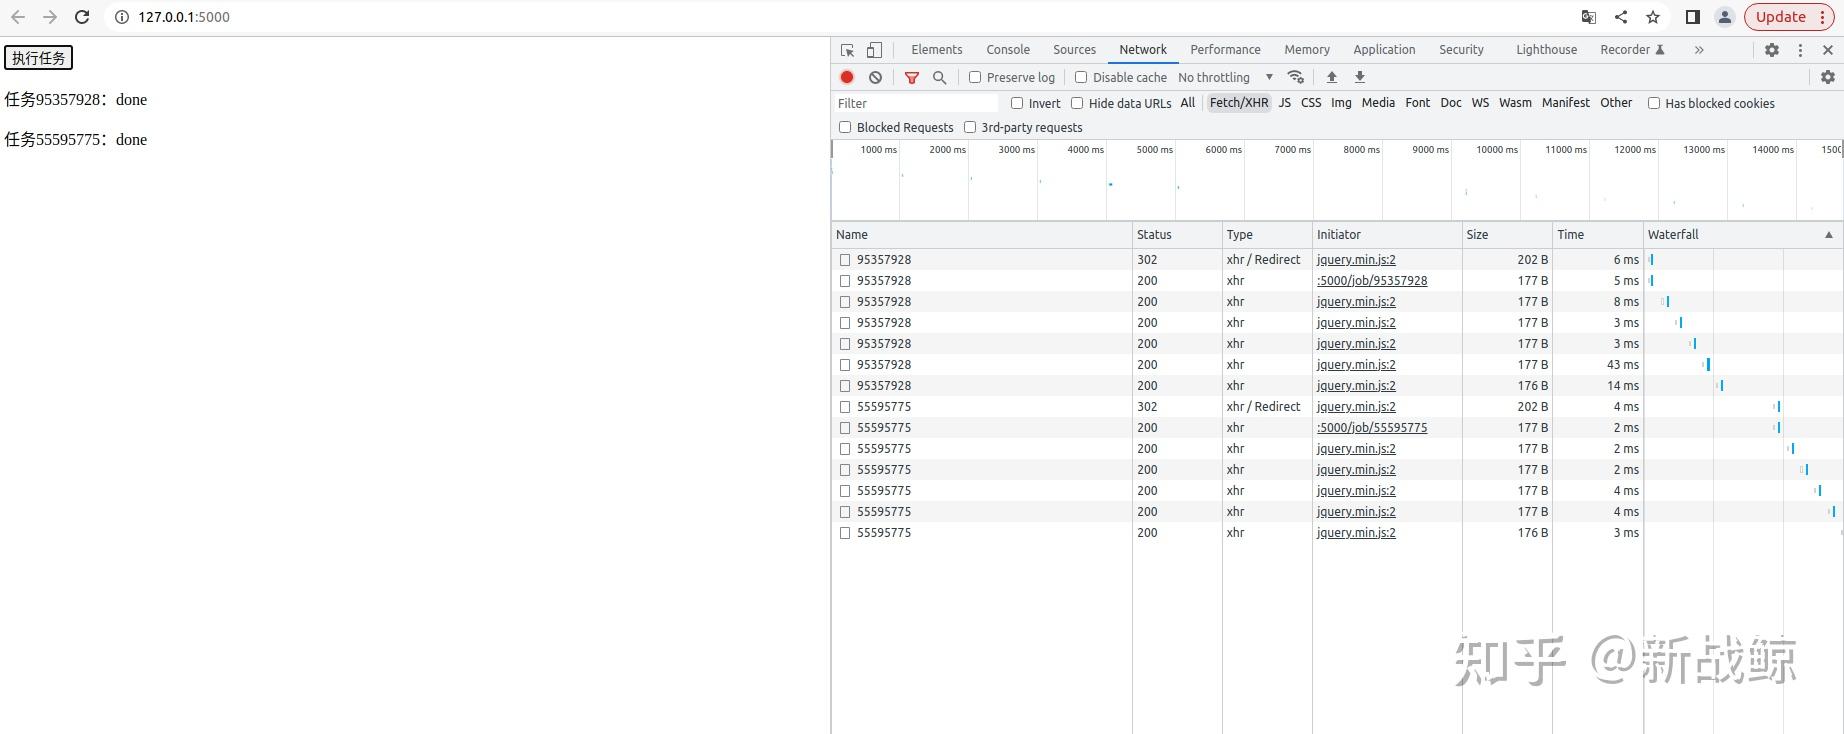Image resolution: width=1844 pixels, height=734 pixels.
Task: Open the DevTools three-dot menu
Action: 1800,50
